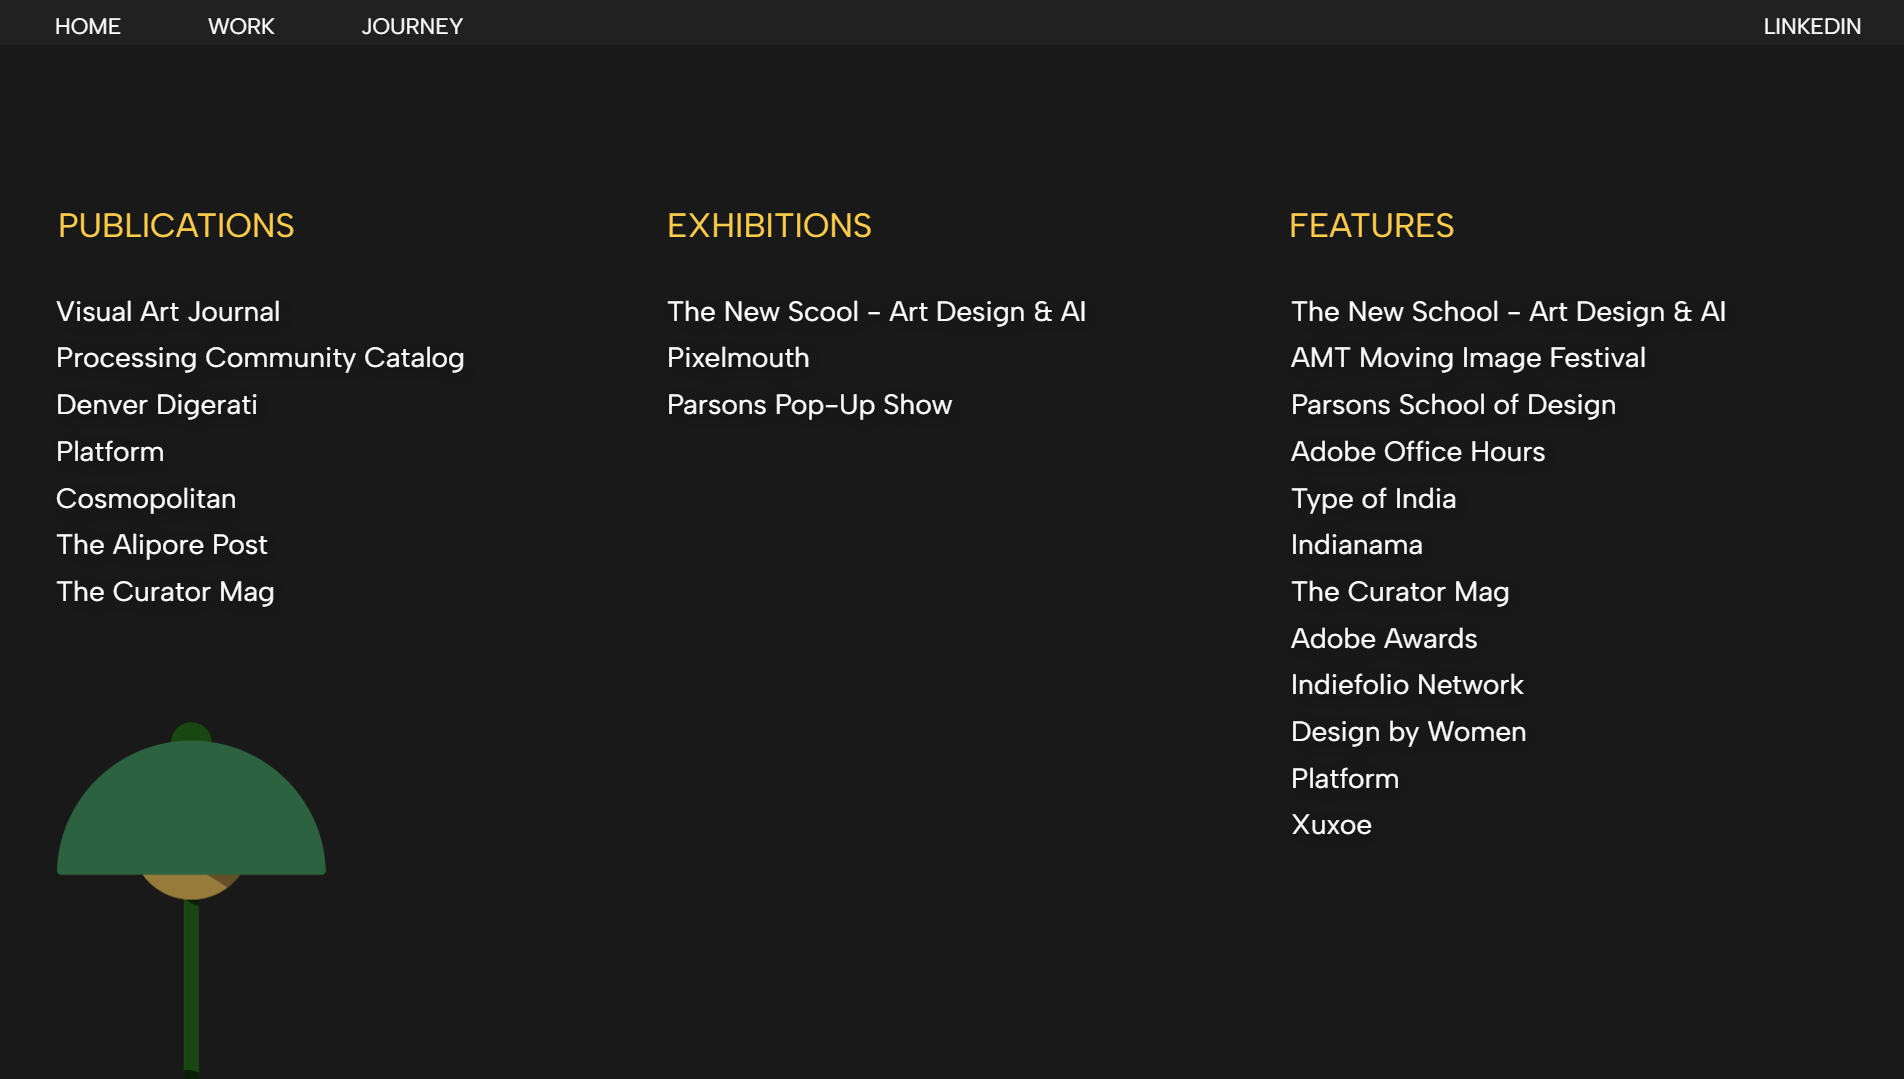Visit the Indiefolio Network feature
Image resolution: width=1904 pixels, height=1079 pixels.
(x=1406, y=685)
